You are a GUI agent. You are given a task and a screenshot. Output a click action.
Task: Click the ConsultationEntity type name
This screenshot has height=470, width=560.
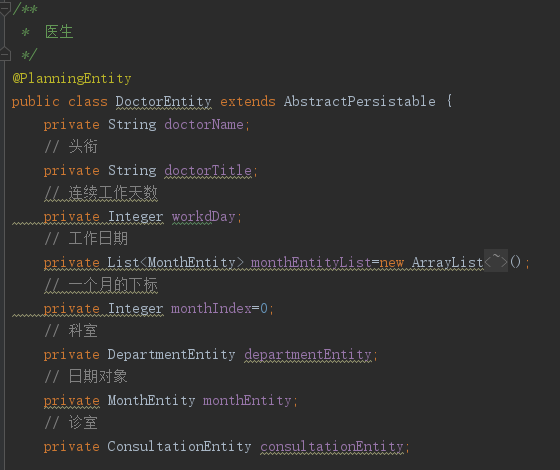tap(179, 446)
